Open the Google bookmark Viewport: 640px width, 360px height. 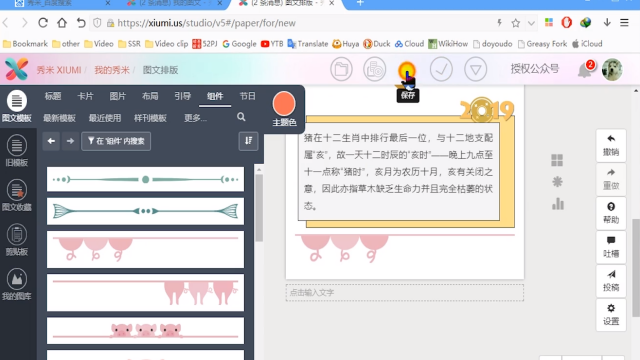coord(239,44)
